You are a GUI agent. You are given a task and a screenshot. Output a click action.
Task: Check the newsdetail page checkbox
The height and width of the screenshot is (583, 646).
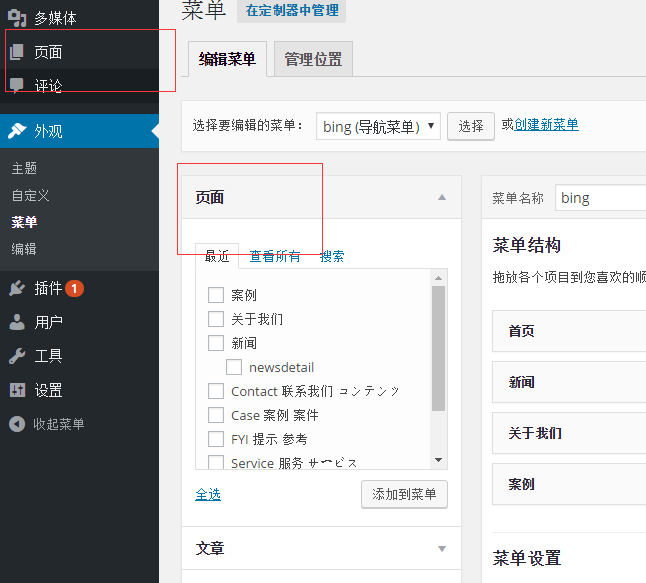234,367
